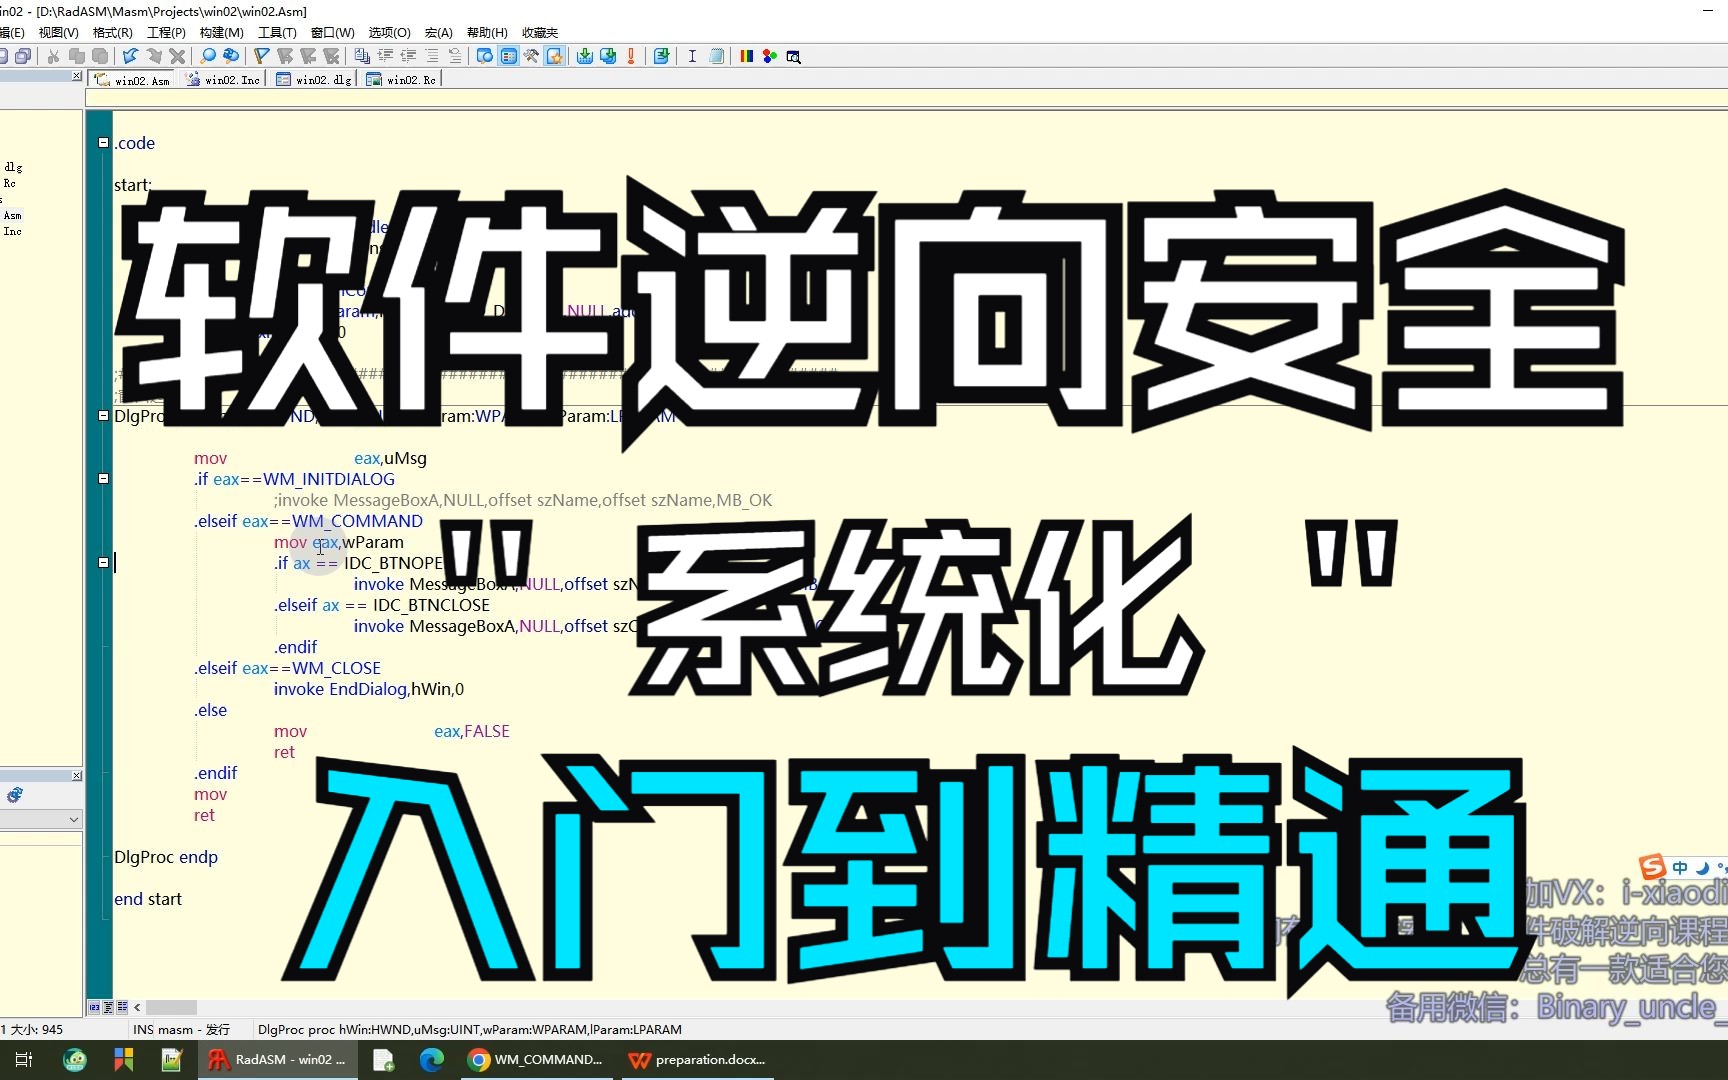Switch to the win02.Rc tab
Viewport: 1728px width, 1080px height.
(x=402, y=79)
